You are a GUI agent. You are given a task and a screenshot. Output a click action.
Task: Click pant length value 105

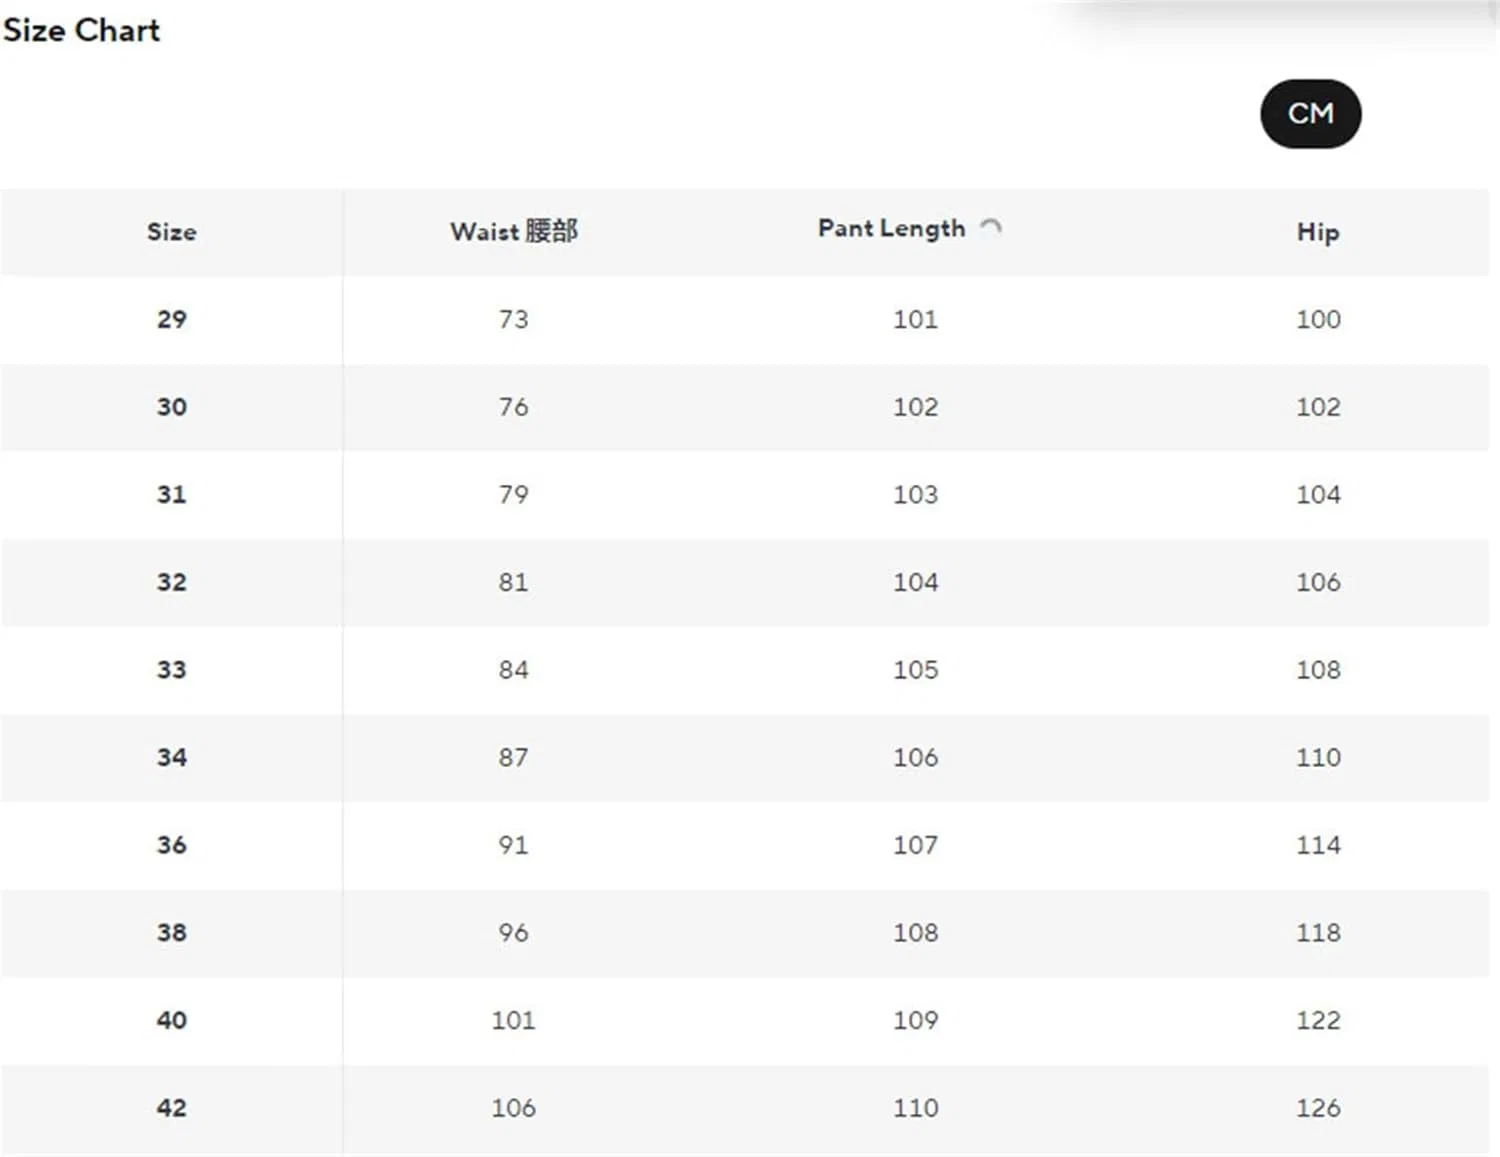(916, 670)
